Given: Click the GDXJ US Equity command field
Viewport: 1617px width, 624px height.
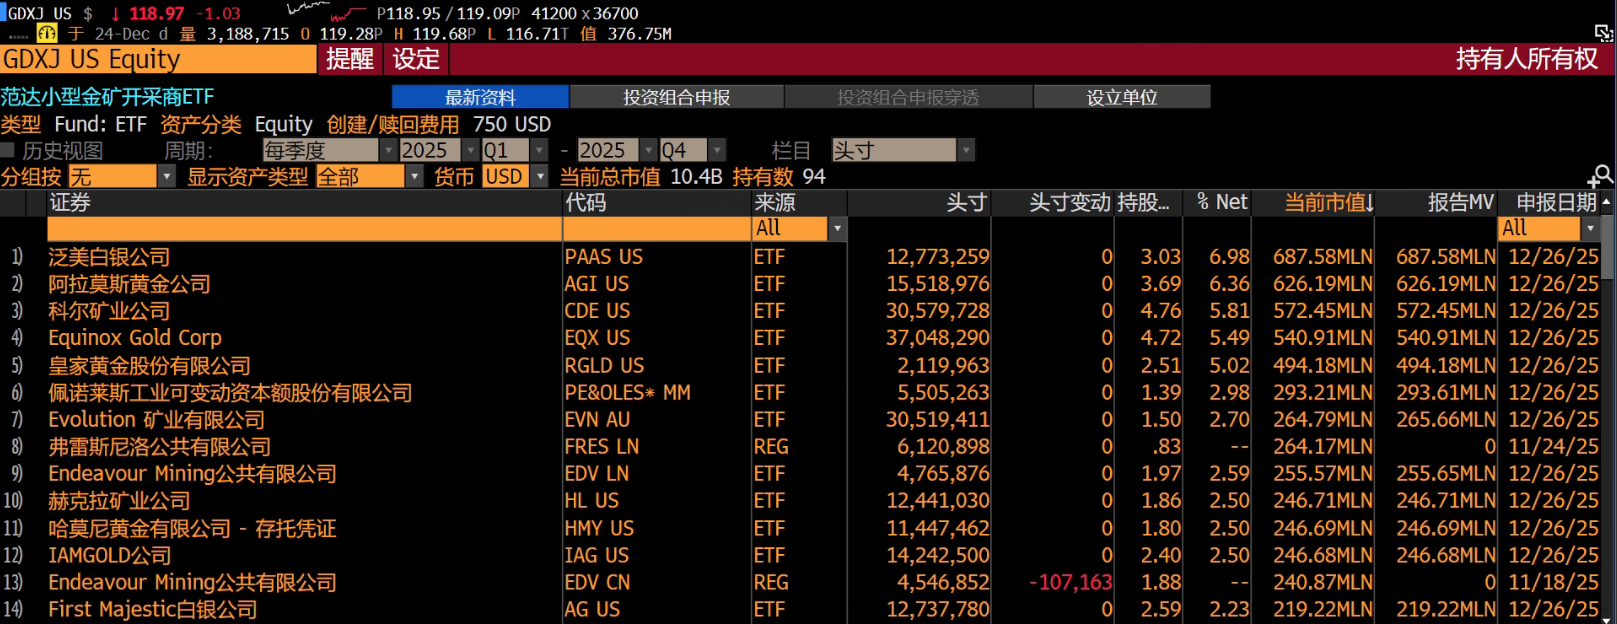Looking at the screenshot, I should click(158, 59).
